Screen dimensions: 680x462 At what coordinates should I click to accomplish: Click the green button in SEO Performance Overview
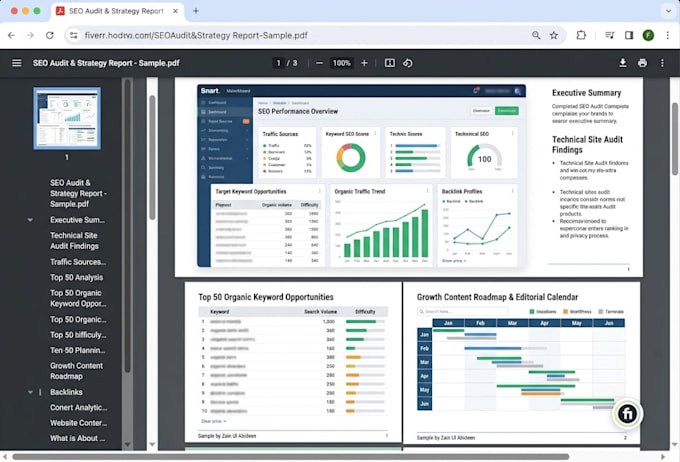[x=507, y=111]
